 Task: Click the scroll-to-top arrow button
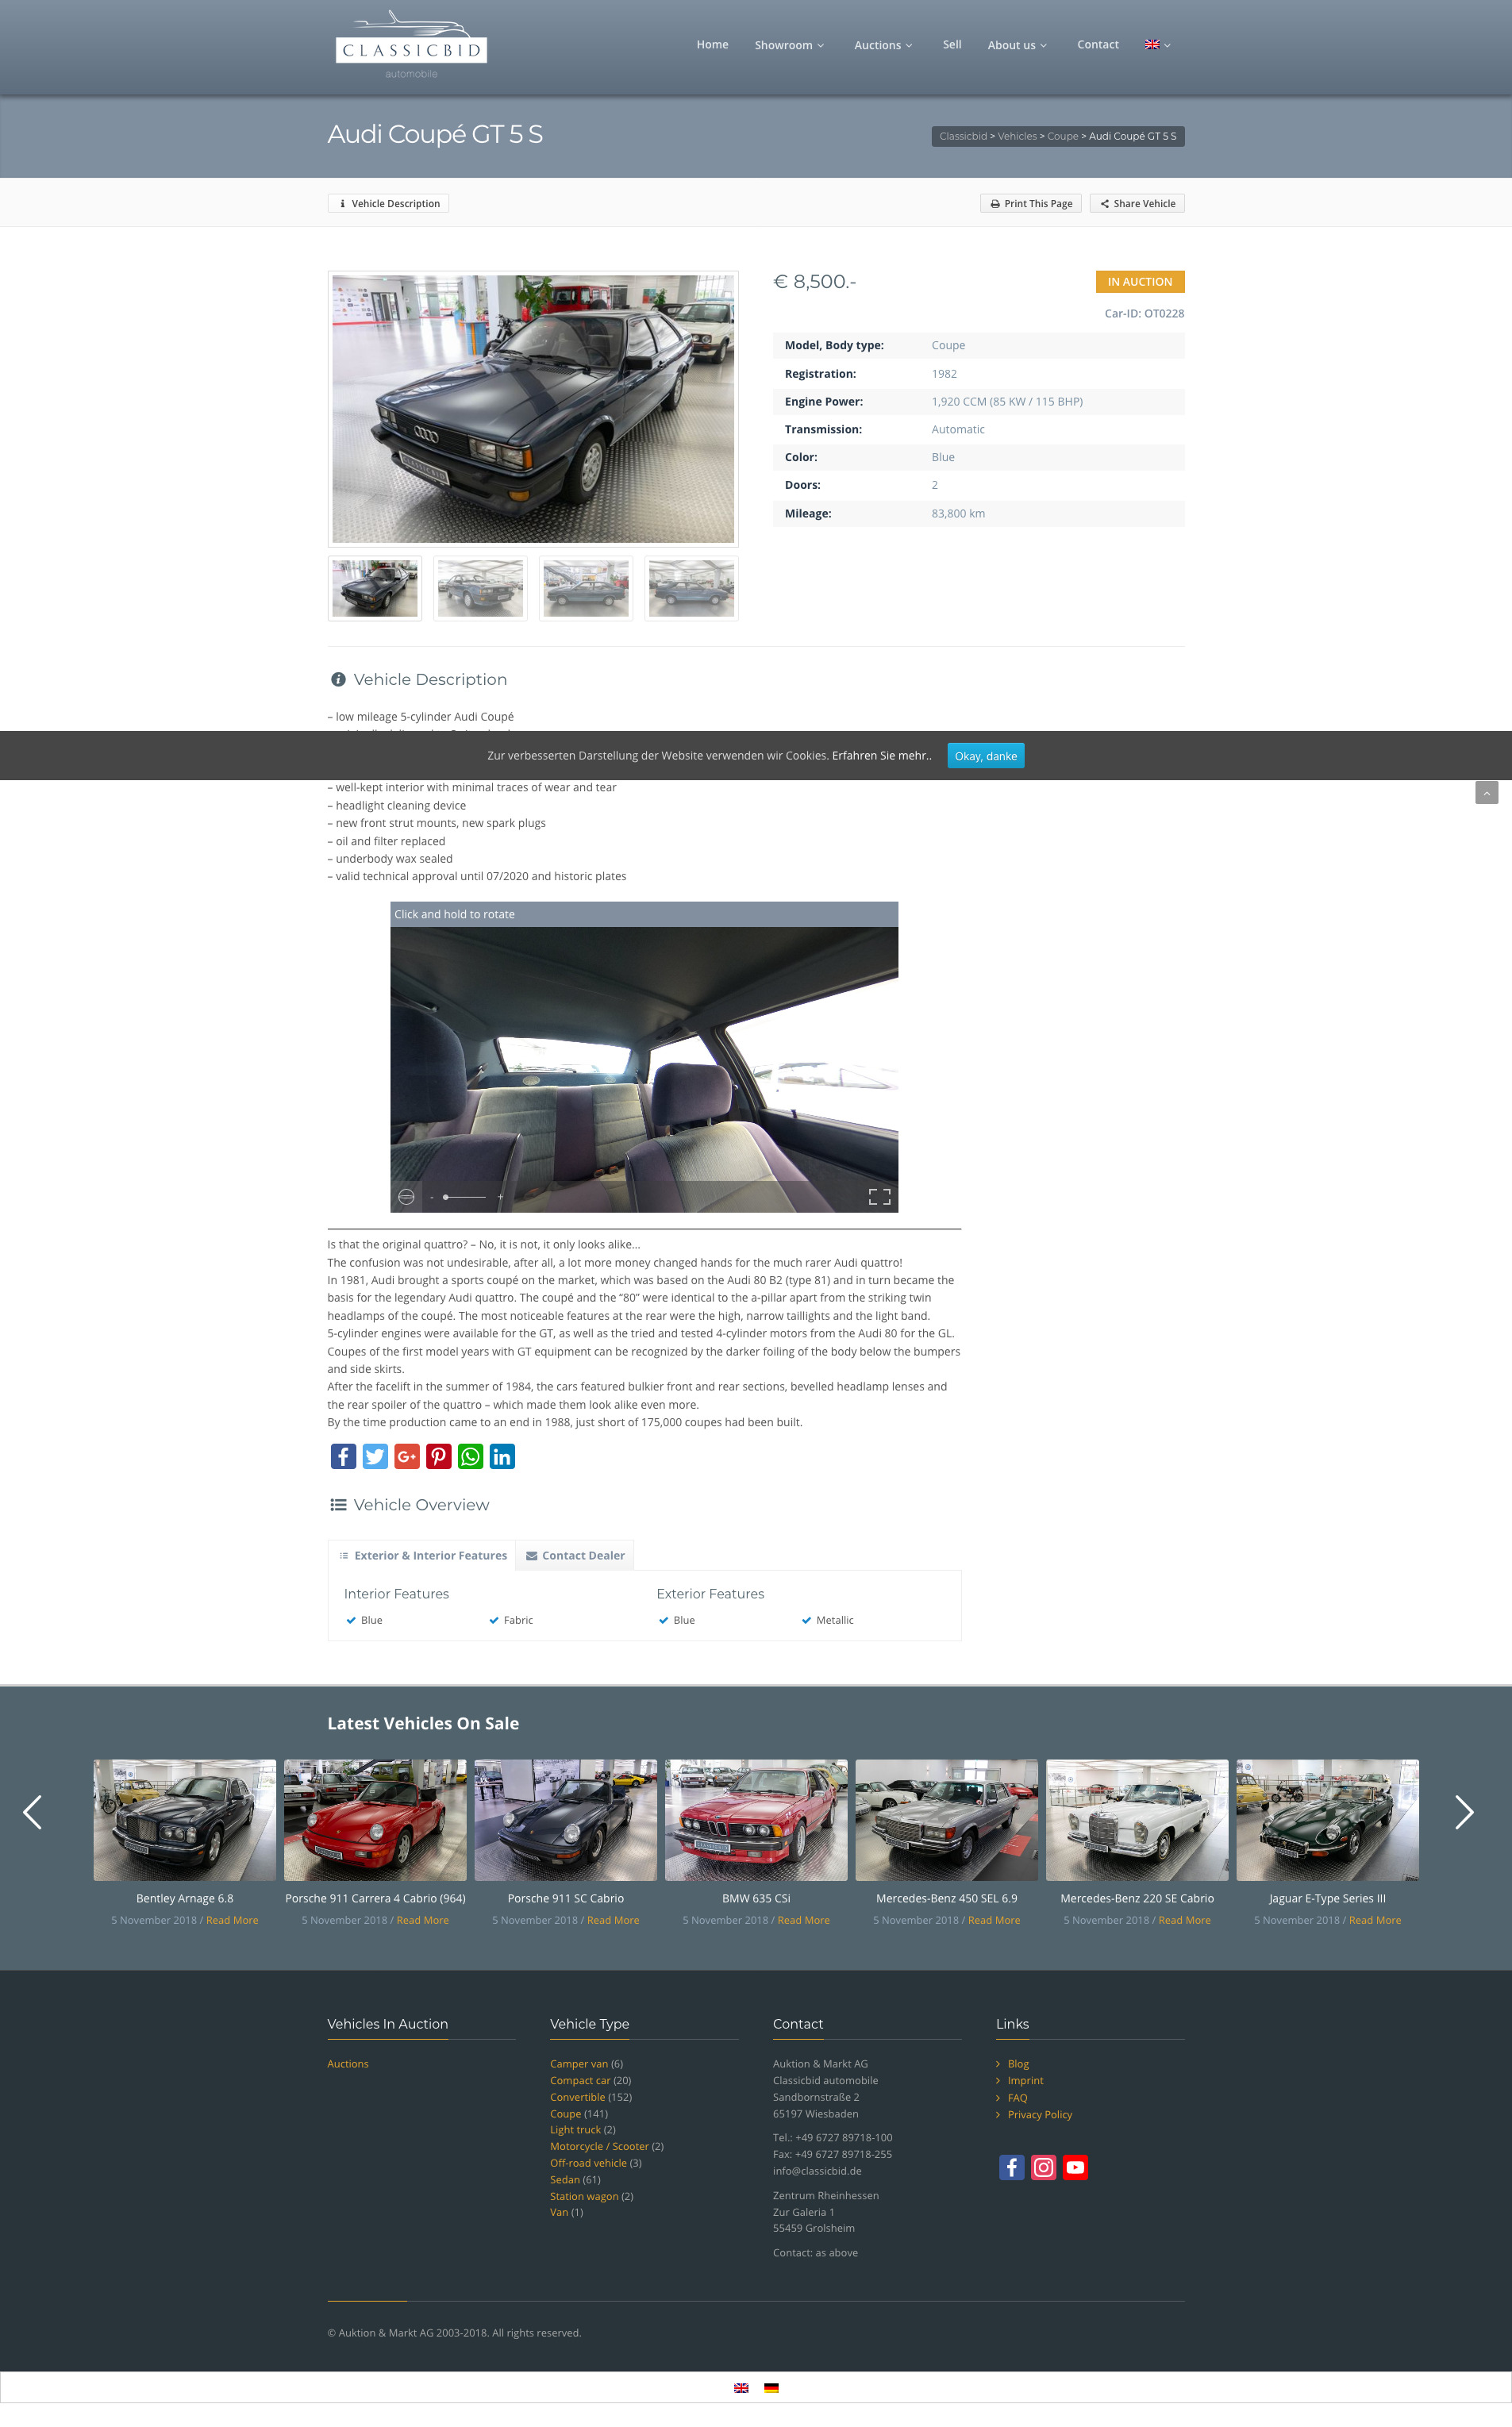coord(1486,792)
